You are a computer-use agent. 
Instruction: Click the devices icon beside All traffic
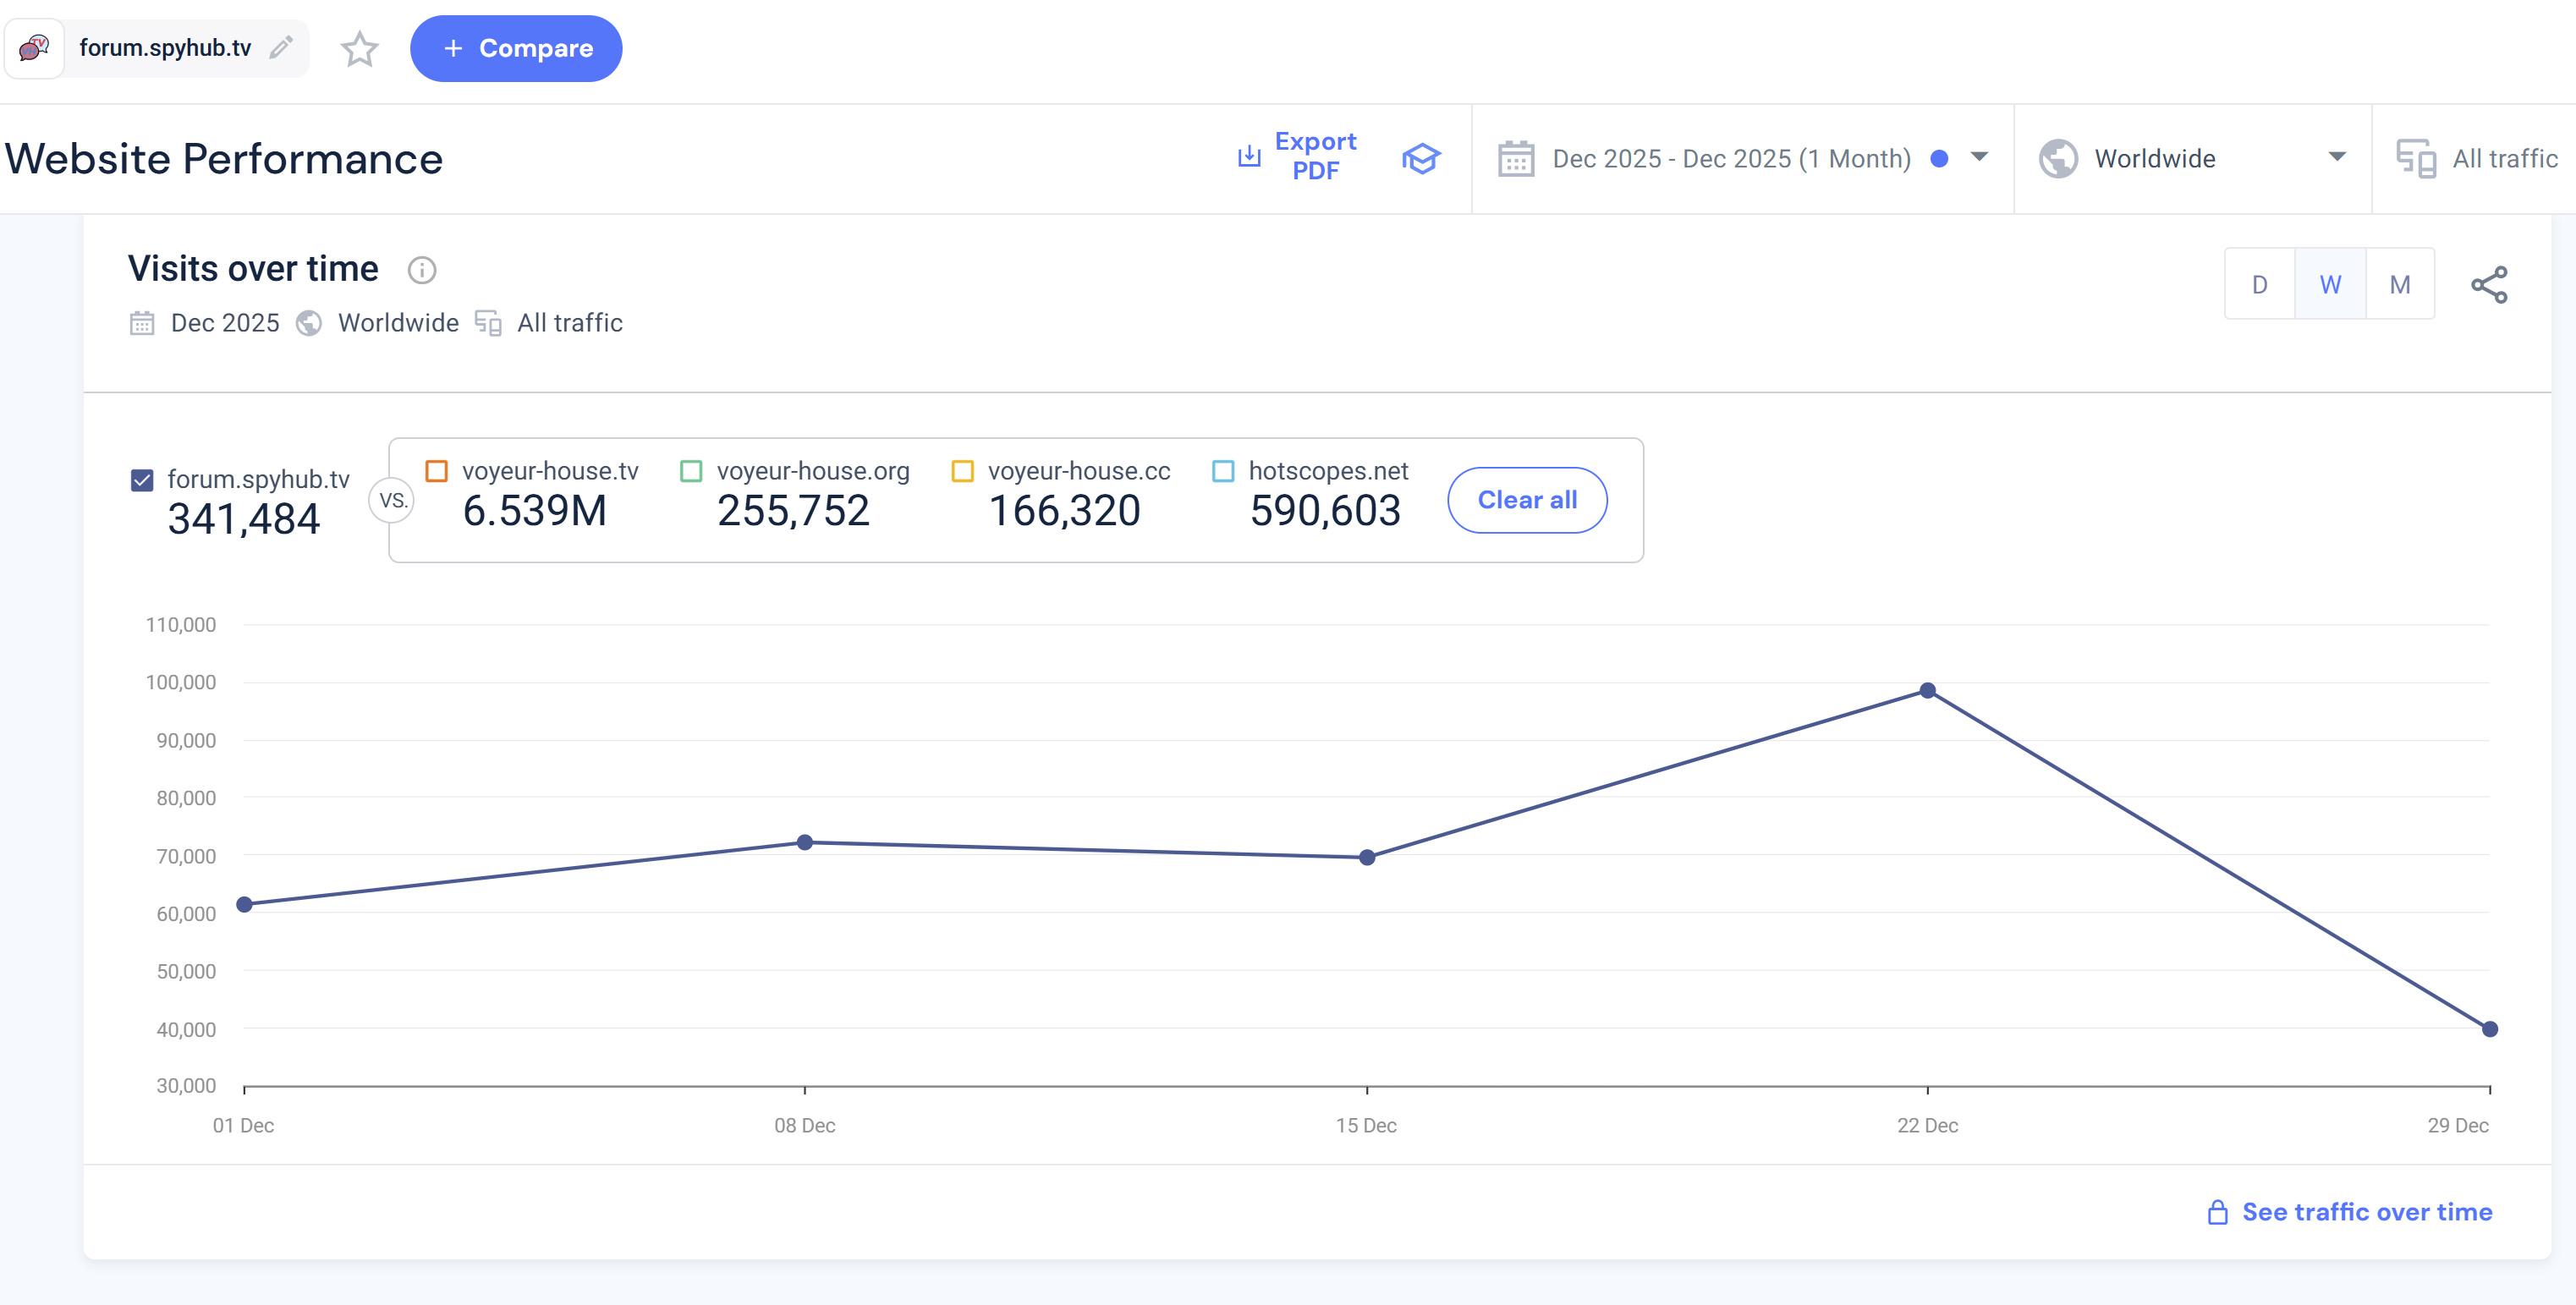(x=2416, y=159)
